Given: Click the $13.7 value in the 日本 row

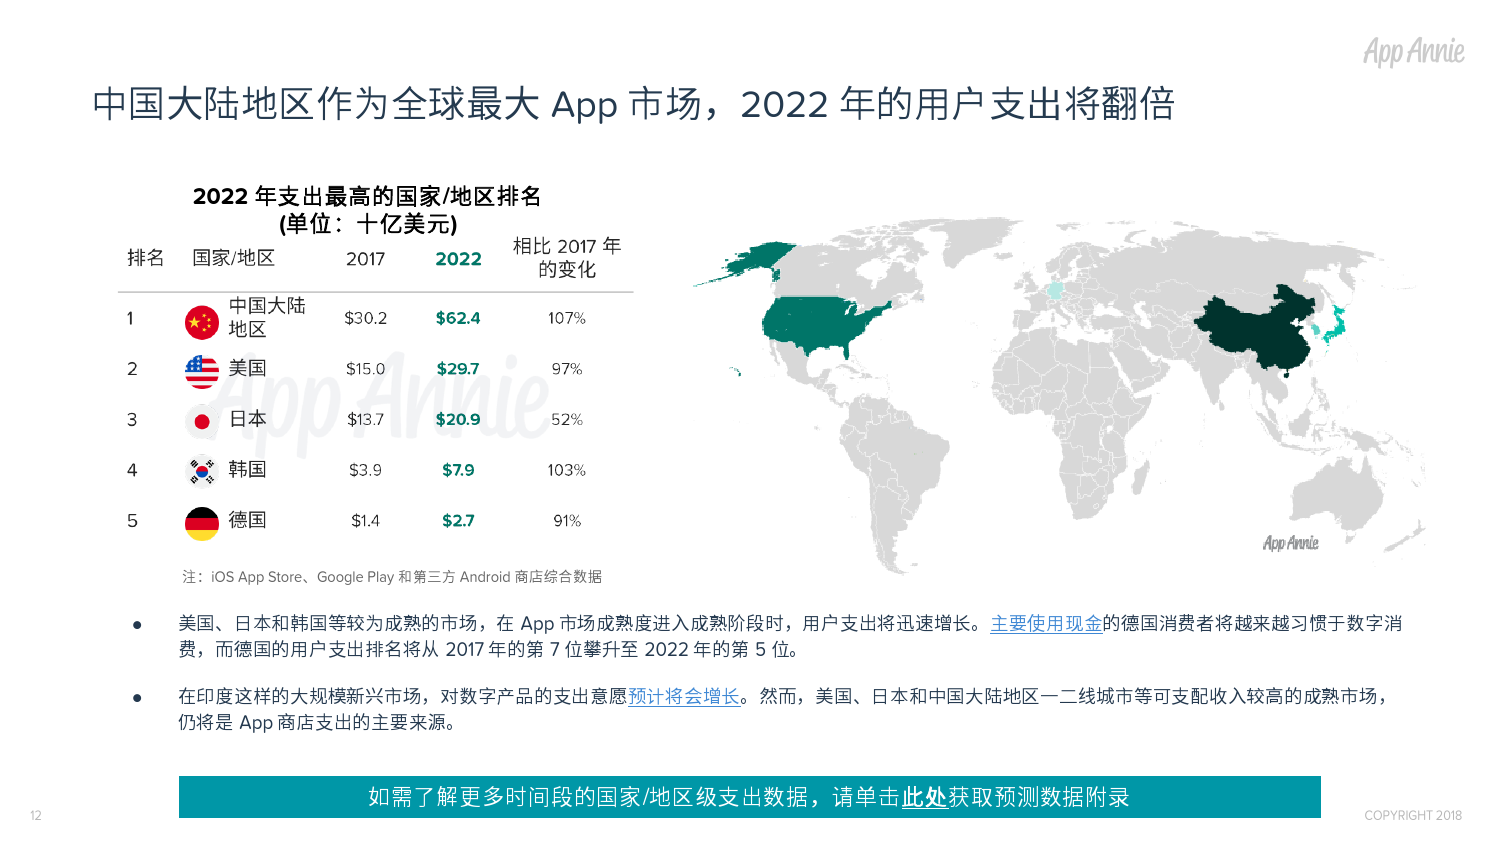Looking at the screenshot, I should click(x=366, y=420).
